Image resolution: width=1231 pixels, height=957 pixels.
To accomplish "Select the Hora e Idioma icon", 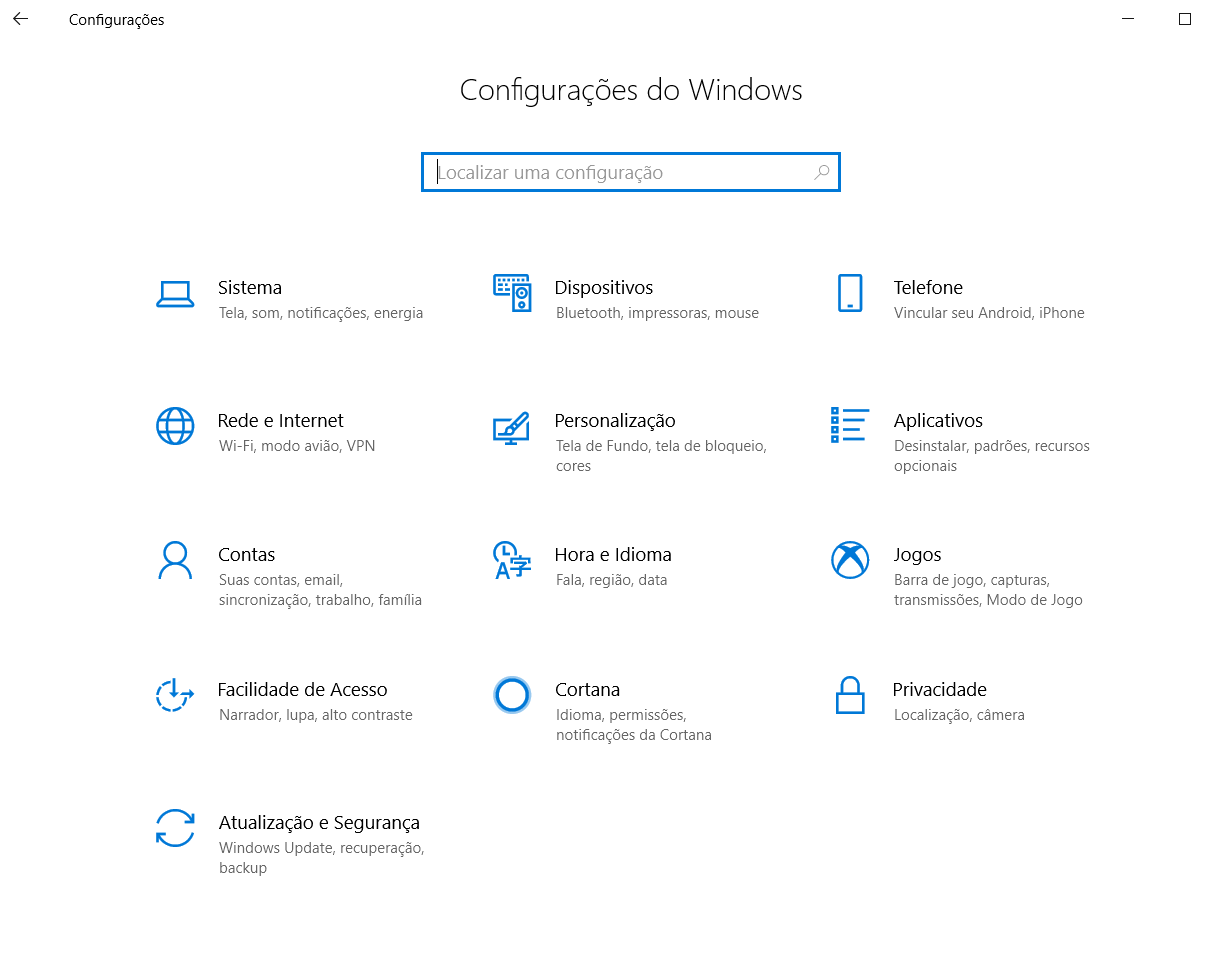I will point(512,560).
